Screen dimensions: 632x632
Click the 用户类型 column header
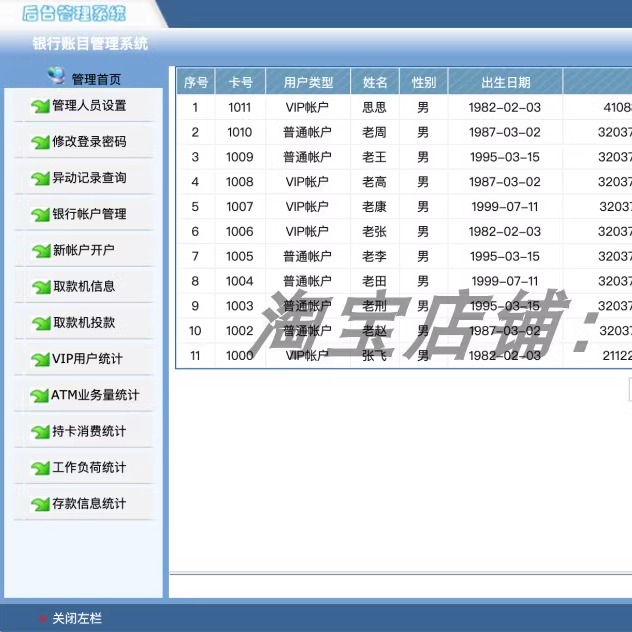pos(308,82)
